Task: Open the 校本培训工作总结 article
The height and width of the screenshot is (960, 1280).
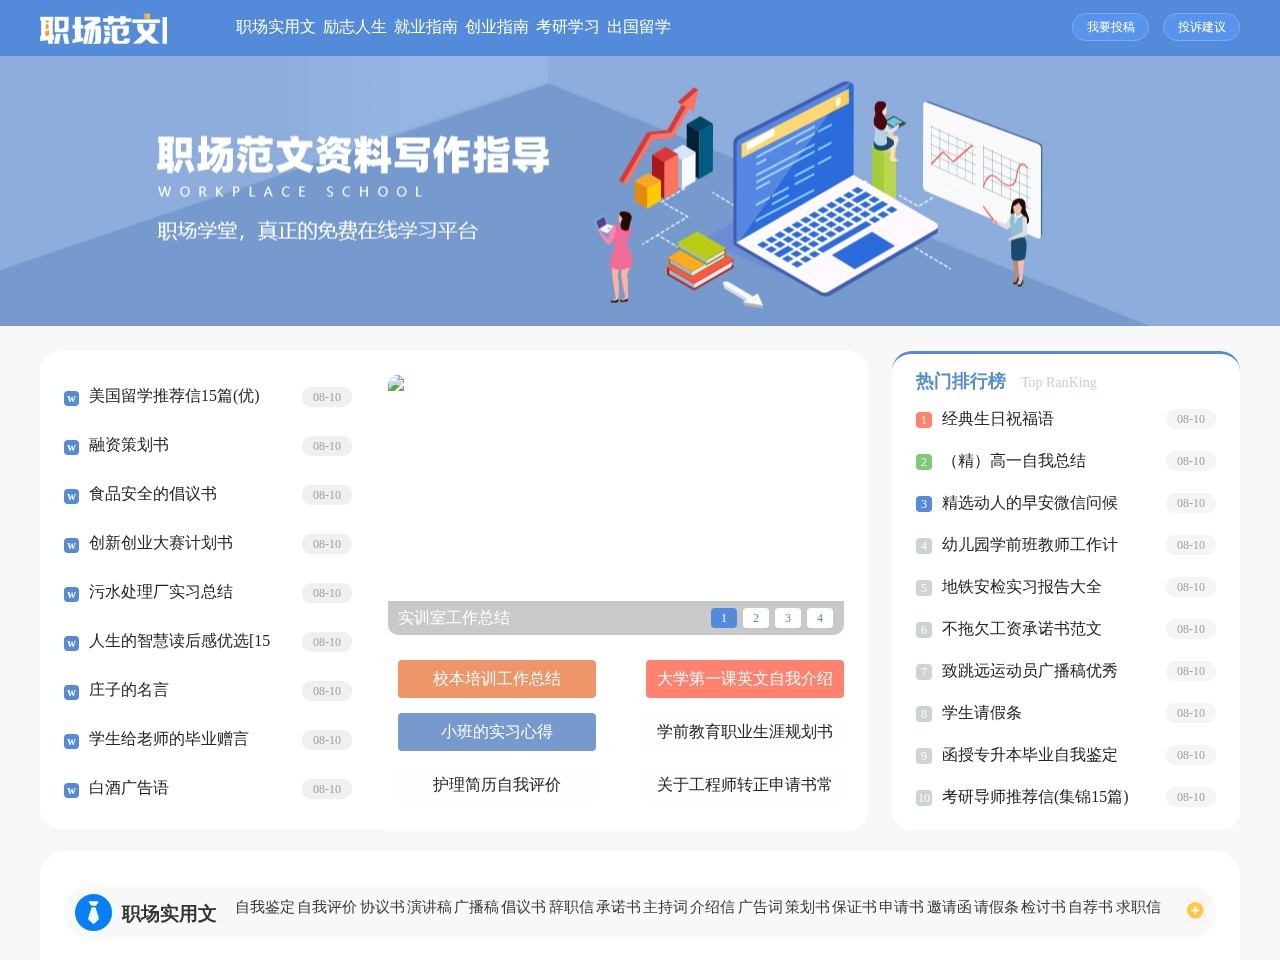Action: tap(497, 678)
